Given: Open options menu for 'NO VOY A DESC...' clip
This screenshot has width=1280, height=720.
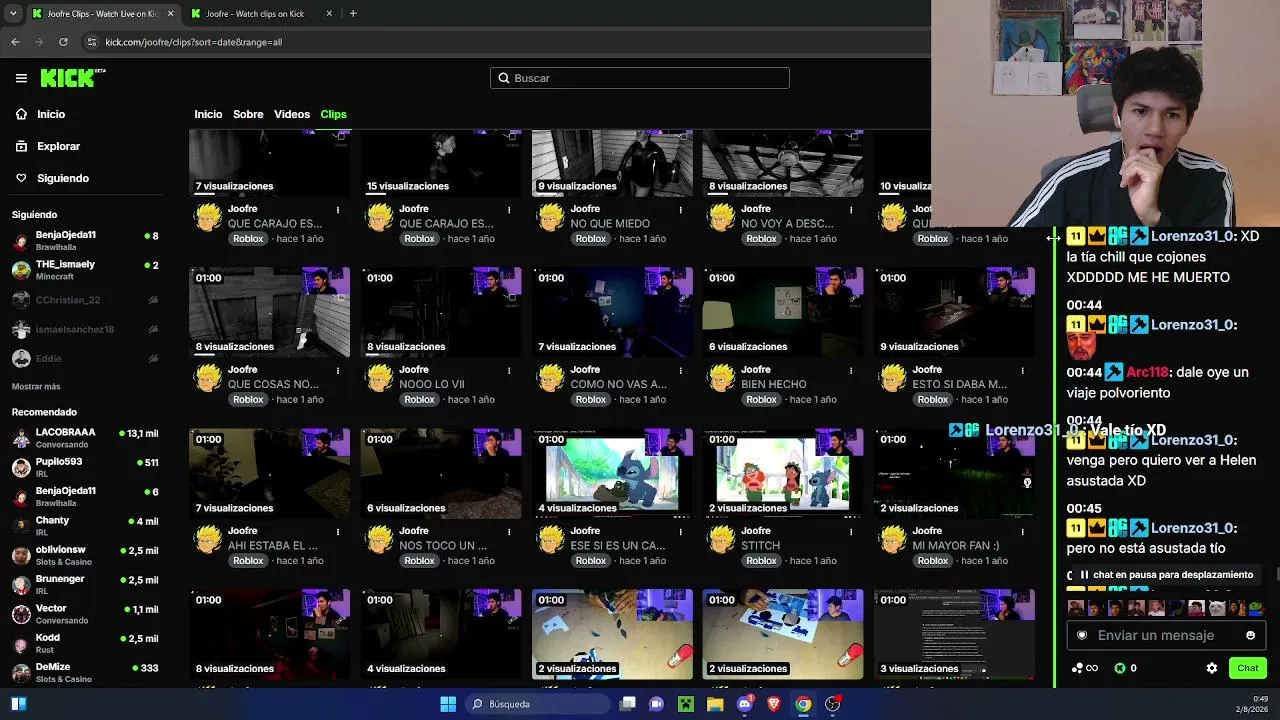Looking at the screenshot, I should (851, 209).
